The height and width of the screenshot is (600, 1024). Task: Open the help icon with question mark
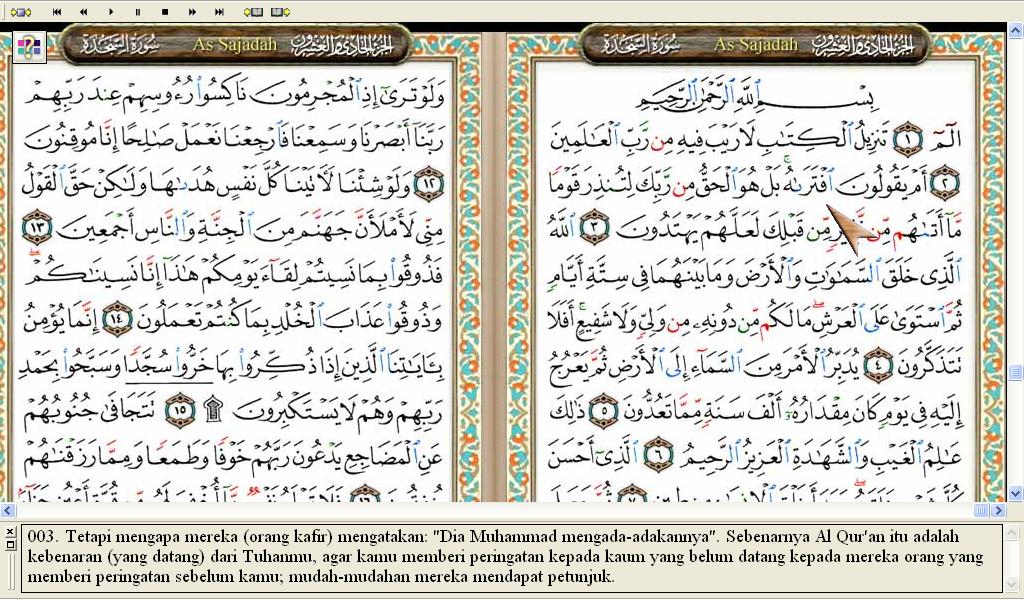coord(29,47)
